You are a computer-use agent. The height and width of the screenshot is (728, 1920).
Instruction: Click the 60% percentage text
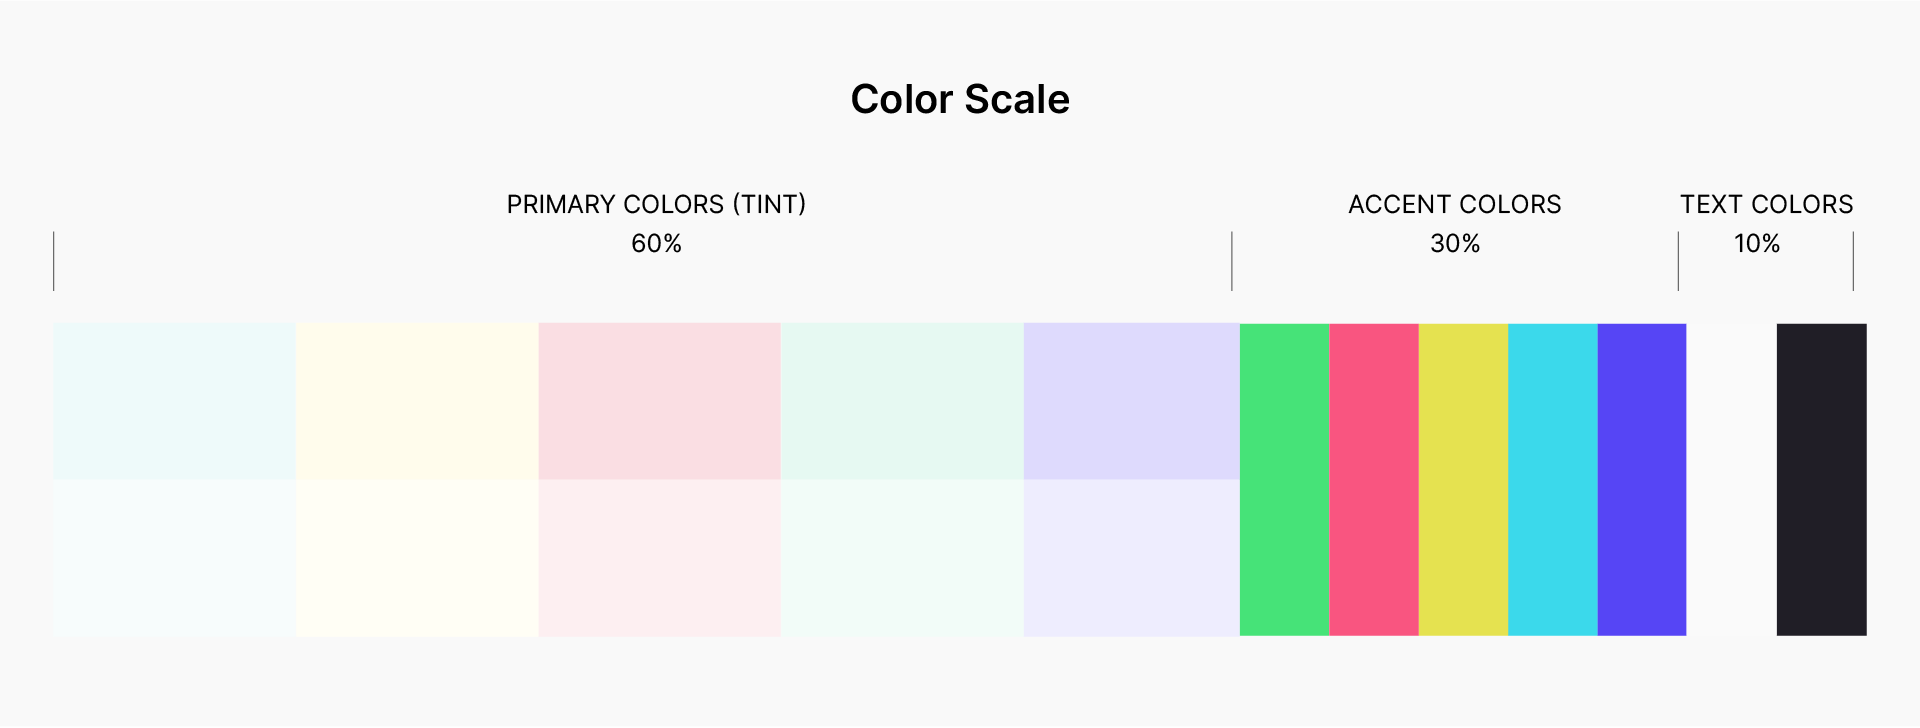656,243
